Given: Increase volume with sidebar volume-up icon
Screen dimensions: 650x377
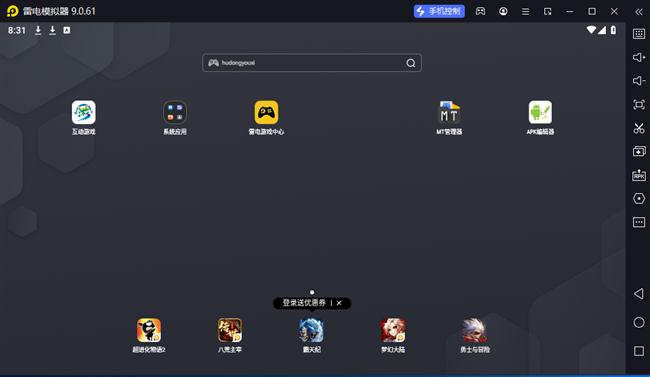Looking at the screenshot, I should coord(639,57).
